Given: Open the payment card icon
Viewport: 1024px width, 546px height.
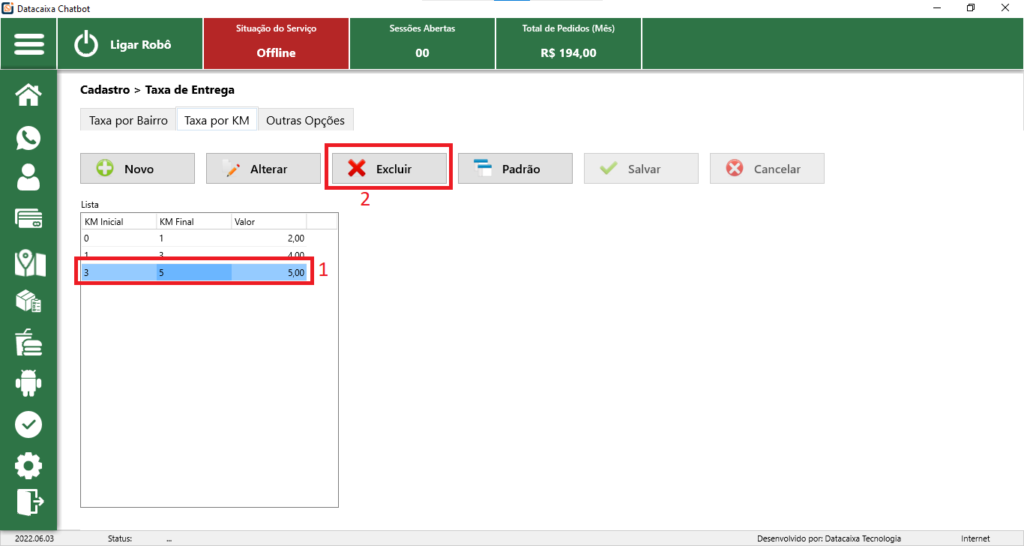Looking at the screenshot, I should 29,220.
